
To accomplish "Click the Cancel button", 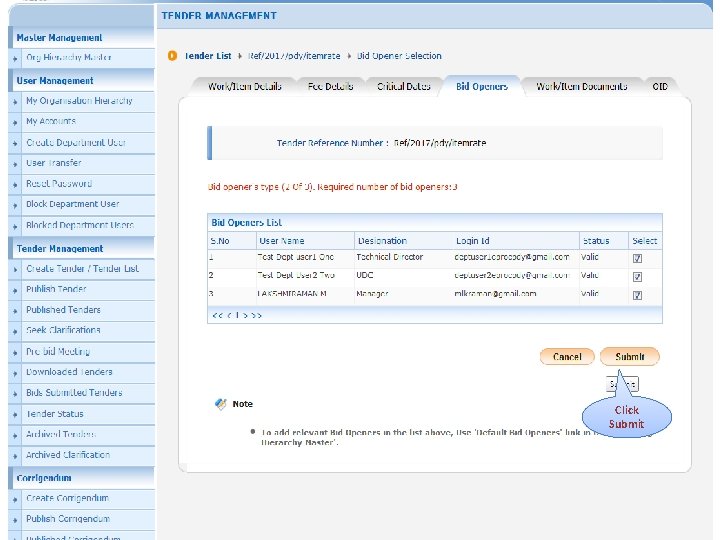I will click(567, 357).
